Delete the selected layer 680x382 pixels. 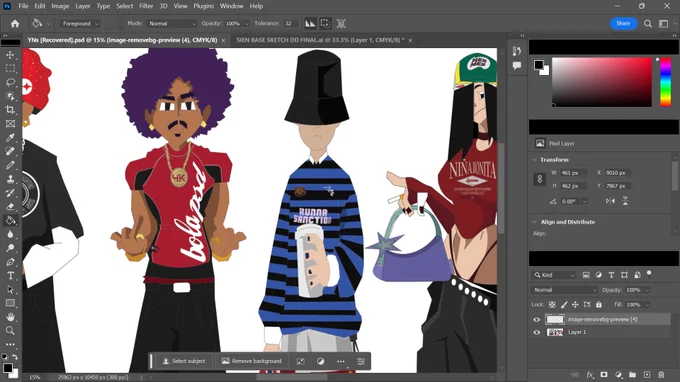tap(661, 375)
